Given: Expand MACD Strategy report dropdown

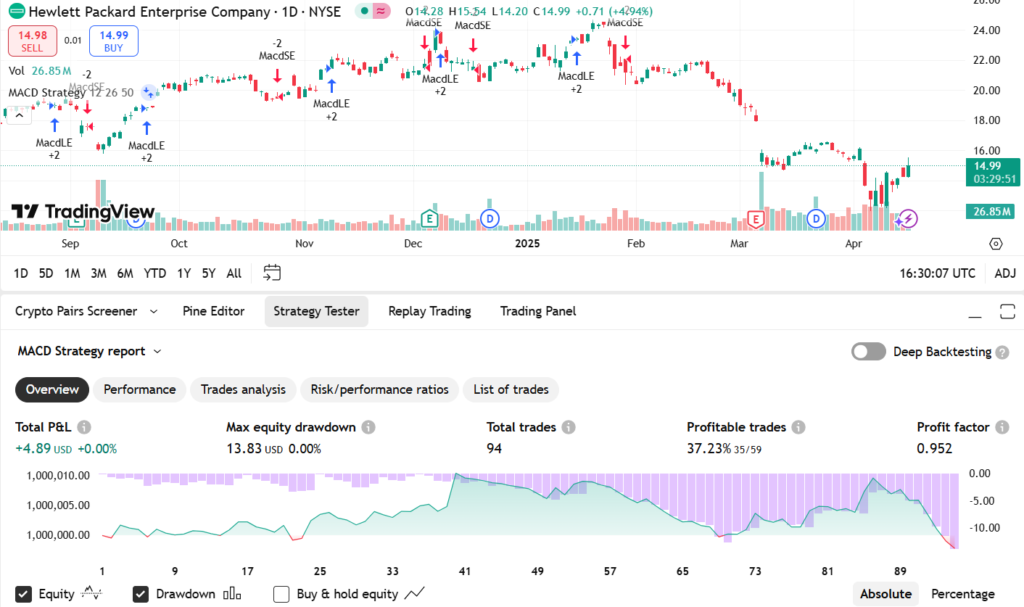Looking at the screenshot, I should point(89,352).
